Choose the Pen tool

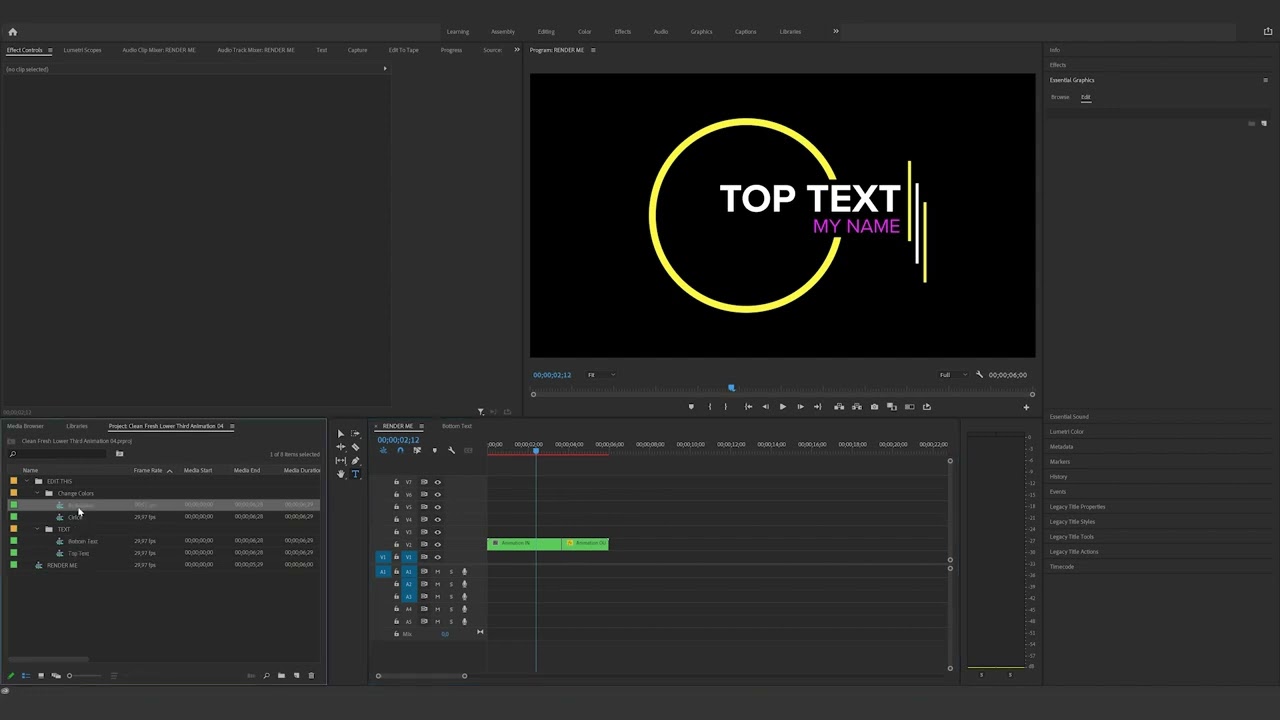point(355,460)
